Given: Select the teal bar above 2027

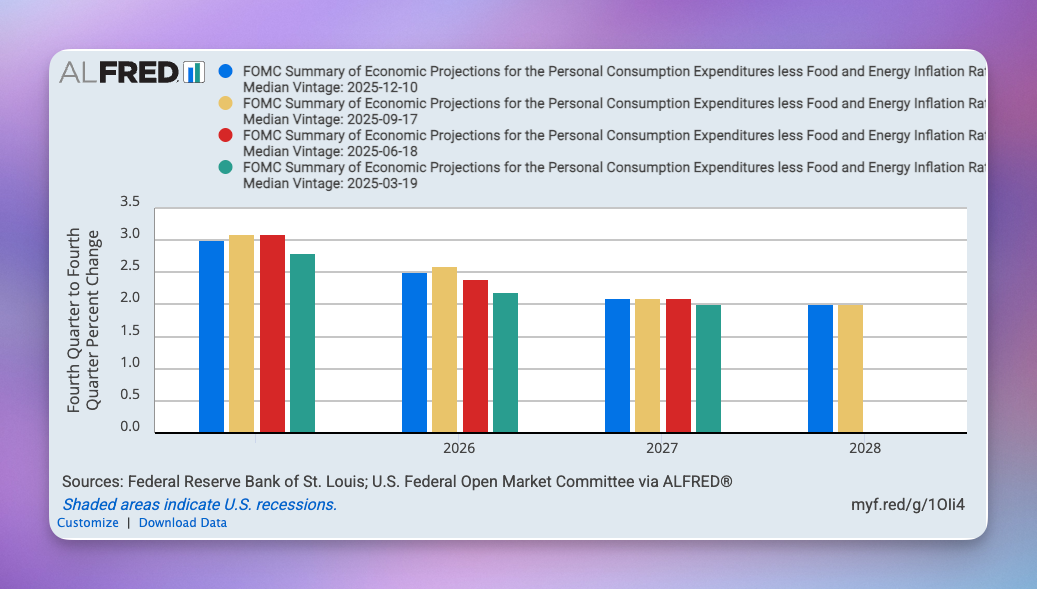Looking at the screenshot, I should click(708, 368).
